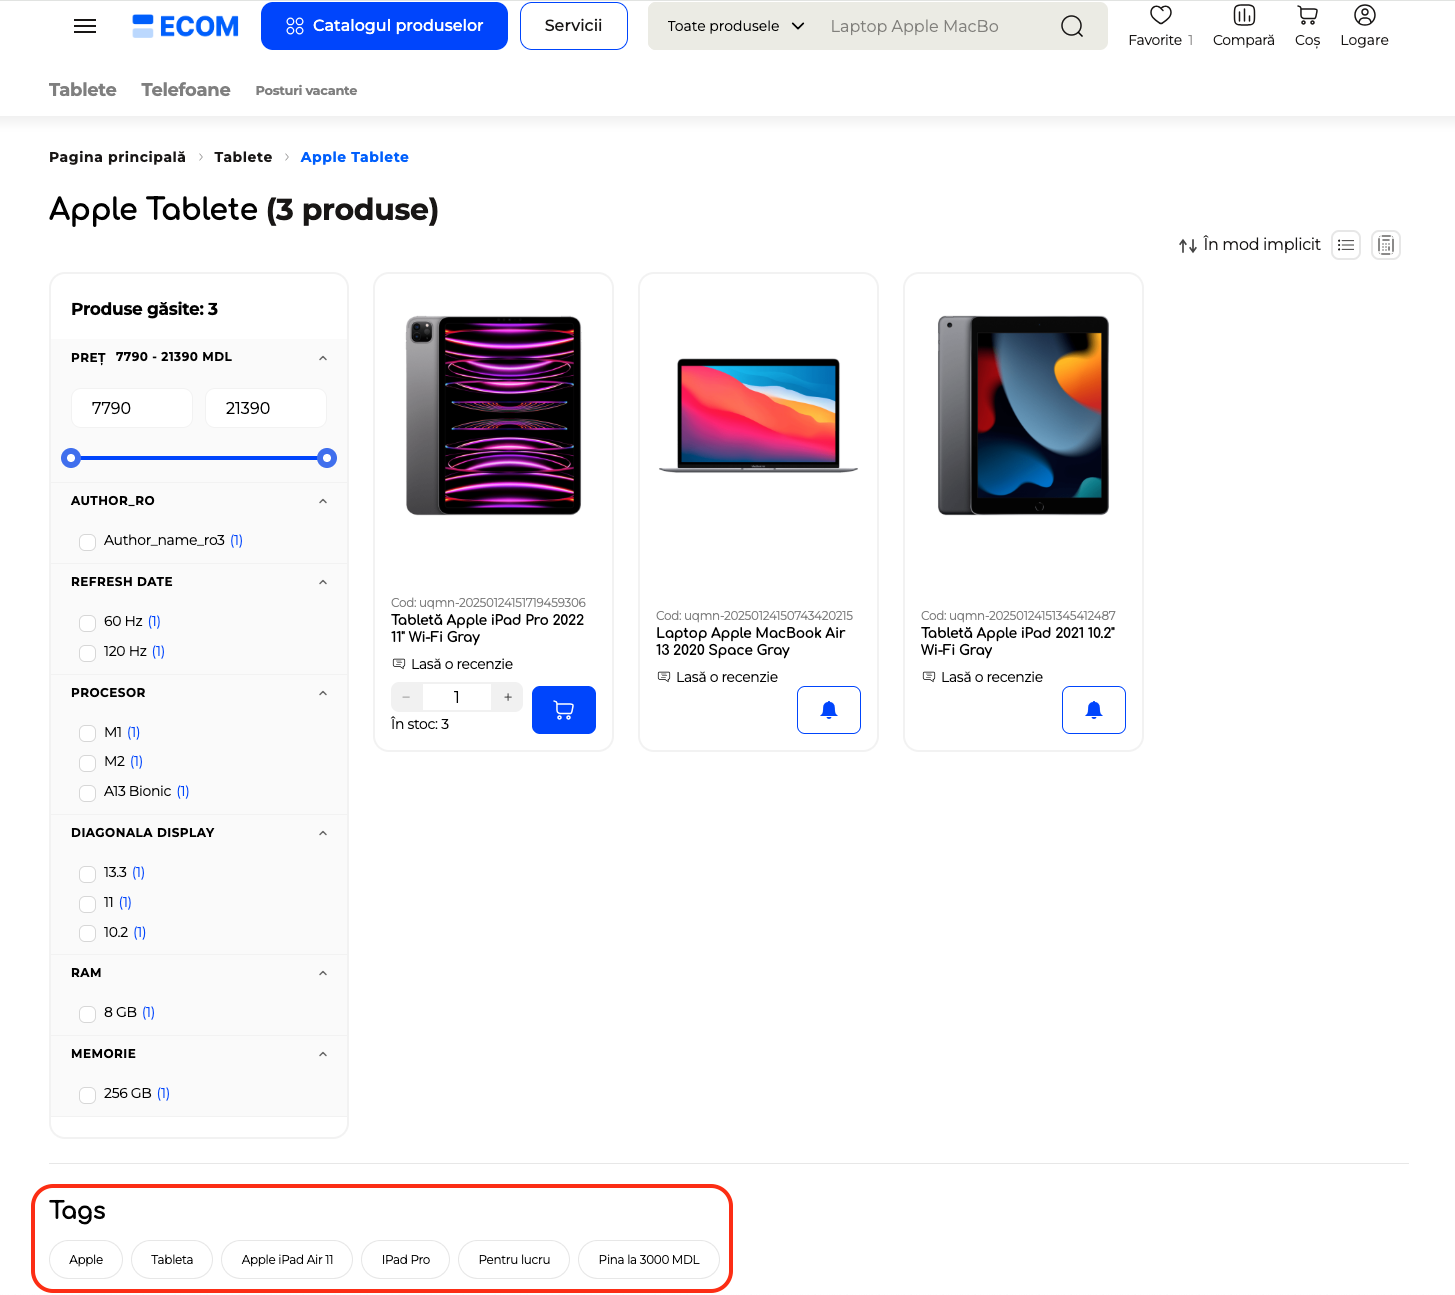The width and height of the screenshot is (1455, 1295).
Task: Open Catalogul produselor button
Action: 384,26
